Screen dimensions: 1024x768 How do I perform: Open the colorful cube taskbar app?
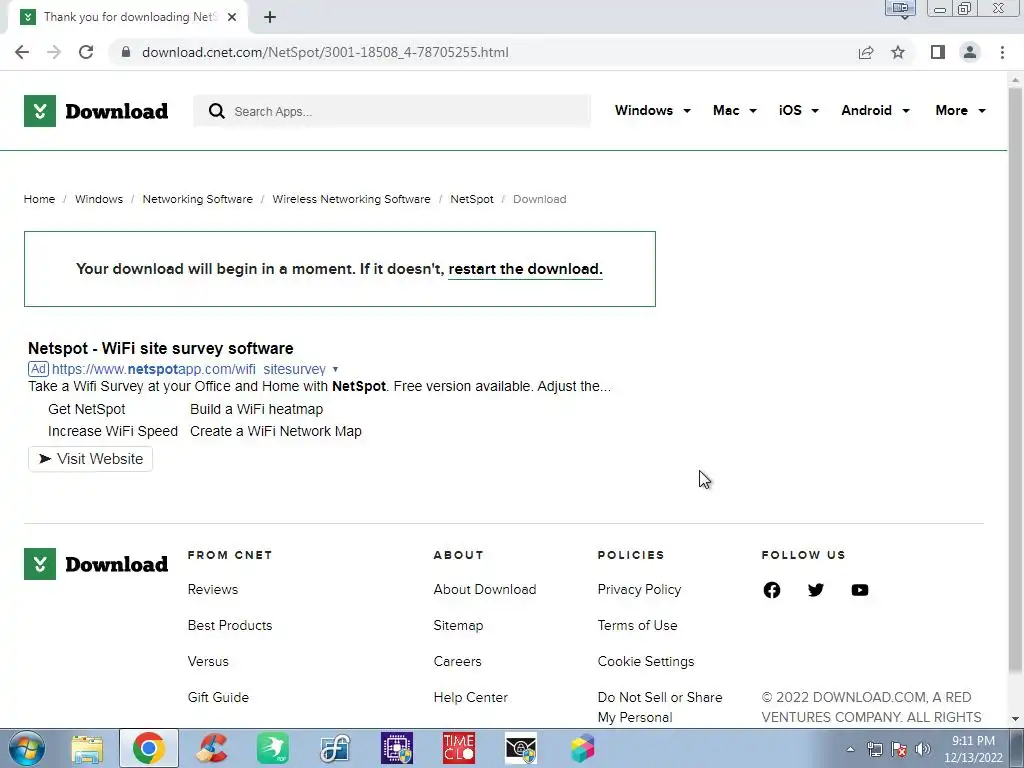coord(583,748)
